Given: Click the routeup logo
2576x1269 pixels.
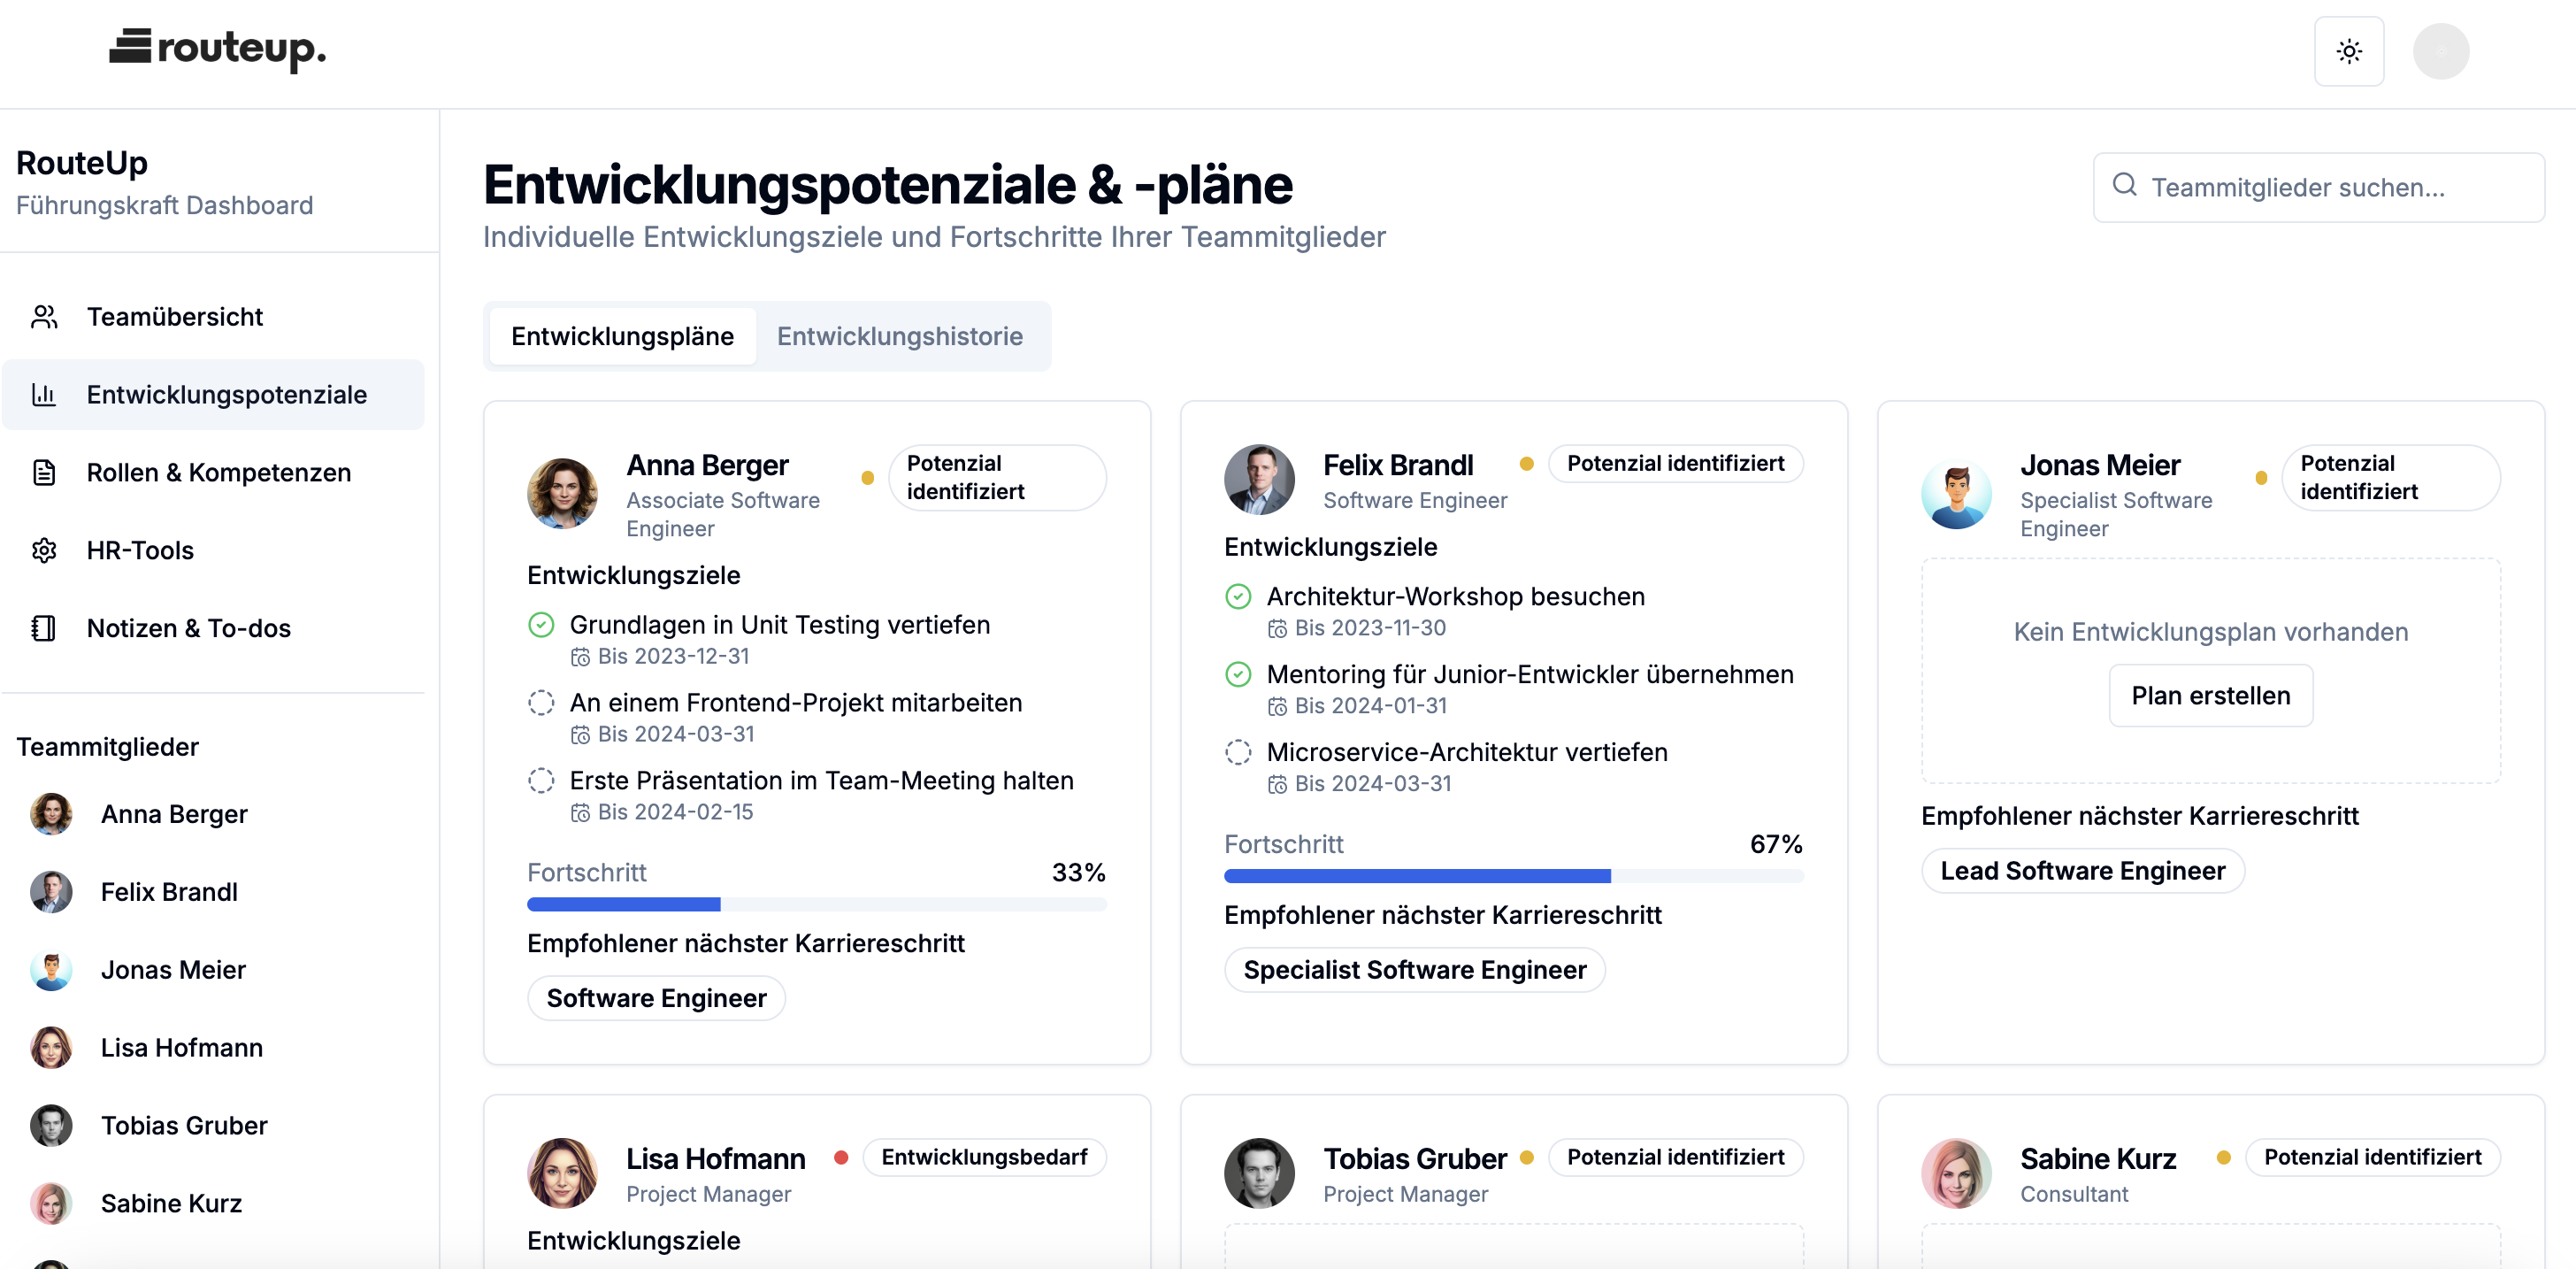Looking at the screenshot, I should (x=217, y=48).
